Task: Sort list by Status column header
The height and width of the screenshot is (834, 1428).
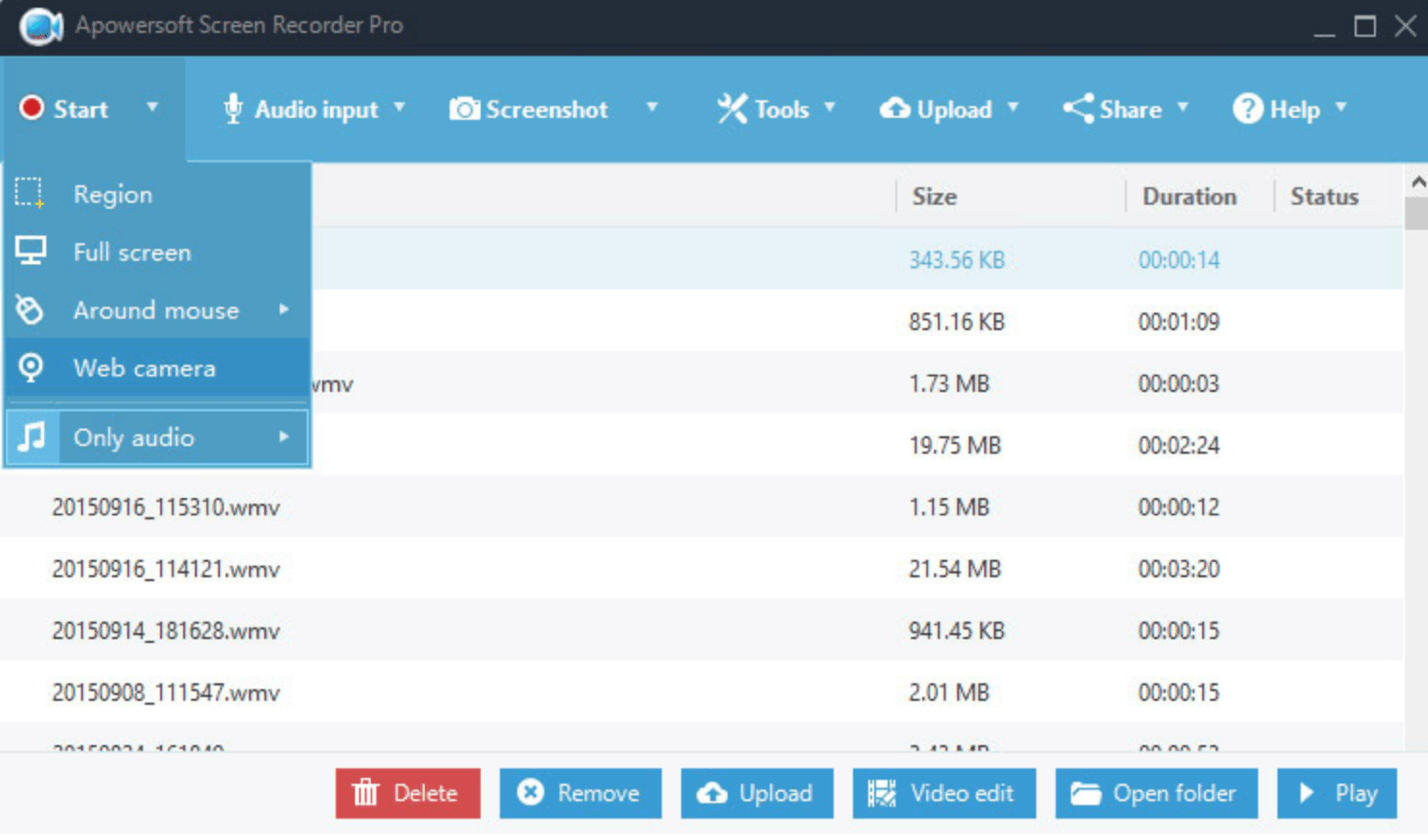Action: (x=1324, y=197)
